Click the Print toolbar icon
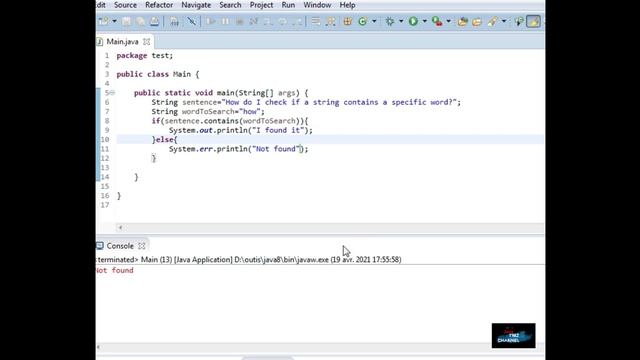Viewport: 640px width, 360px height. point(154,21)
